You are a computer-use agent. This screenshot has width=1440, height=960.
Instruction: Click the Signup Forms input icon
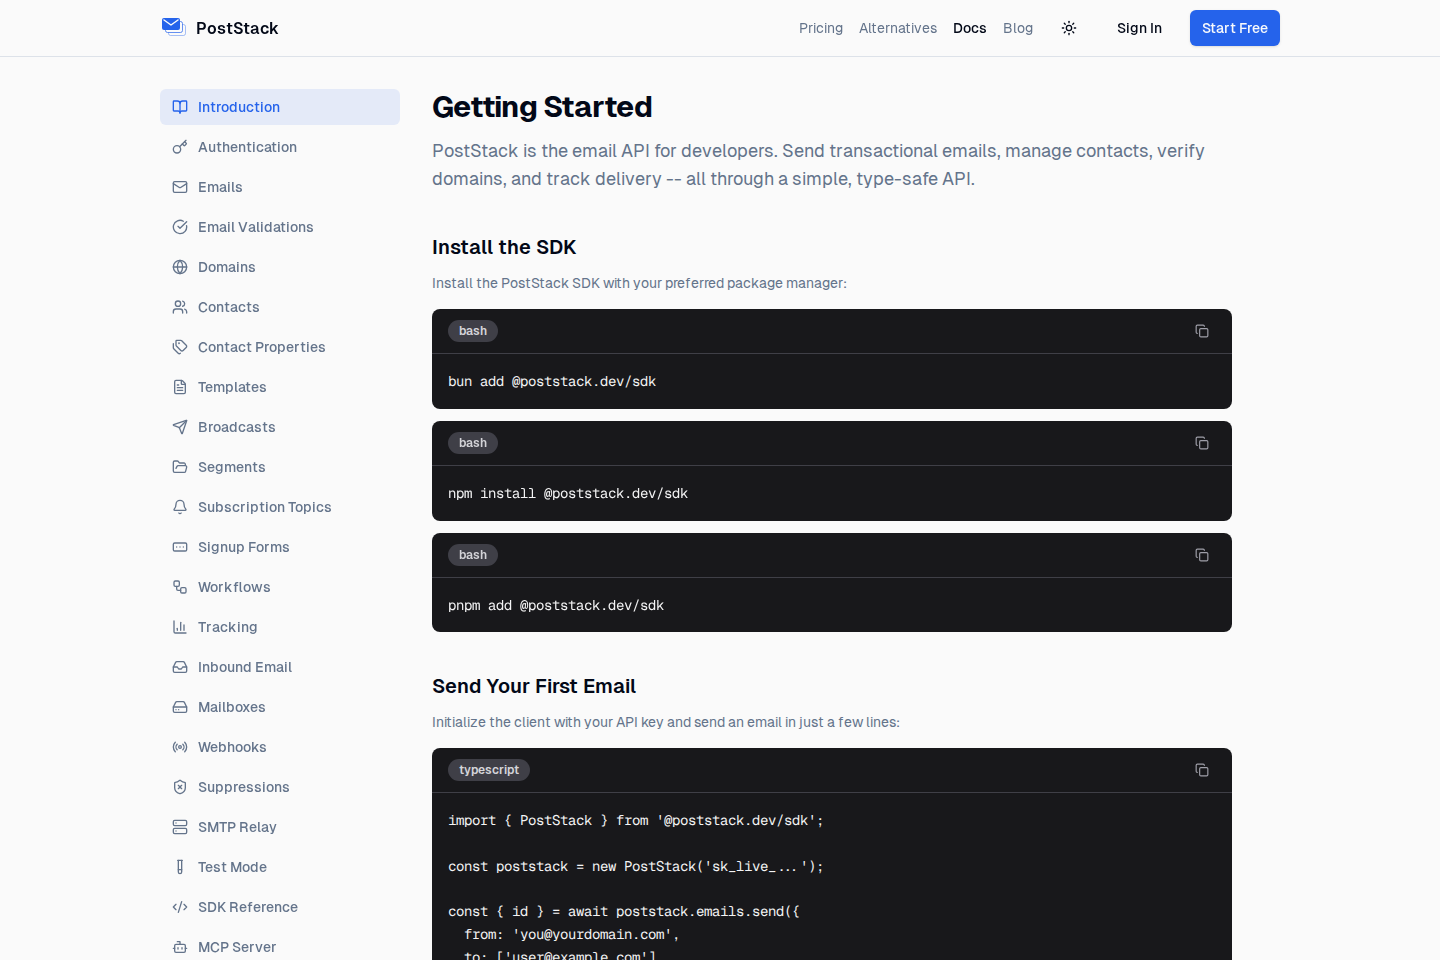[180, 547]
